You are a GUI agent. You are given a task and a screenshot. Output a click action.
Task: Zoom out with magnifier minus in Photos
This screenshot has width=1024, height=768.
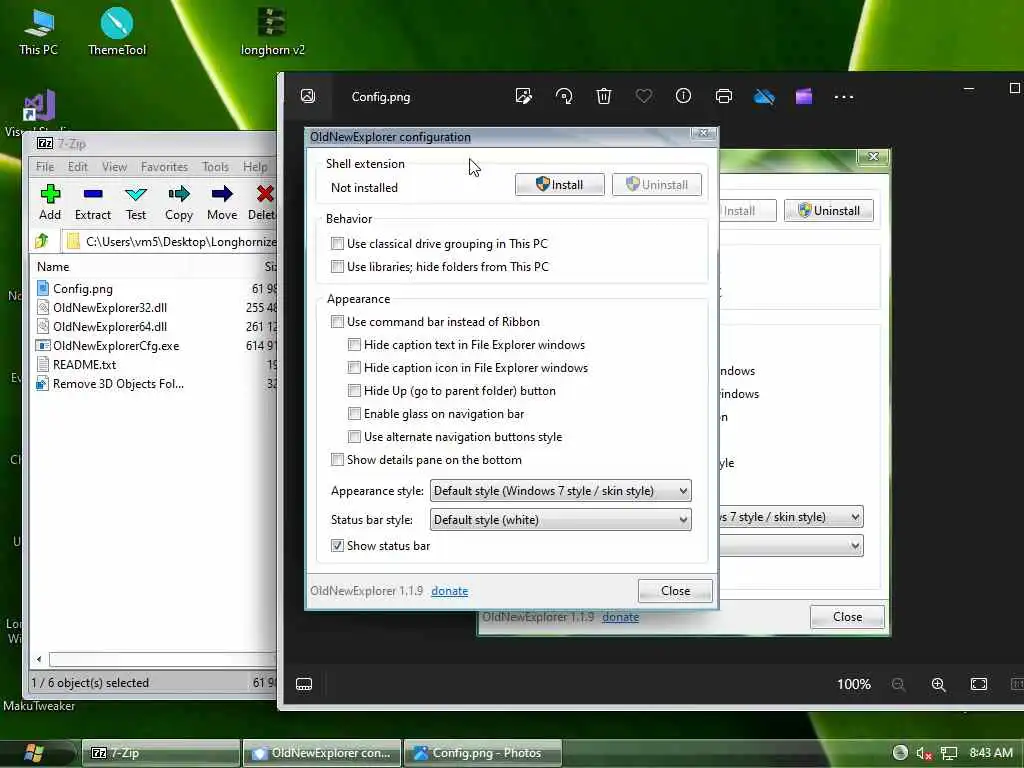899,684
